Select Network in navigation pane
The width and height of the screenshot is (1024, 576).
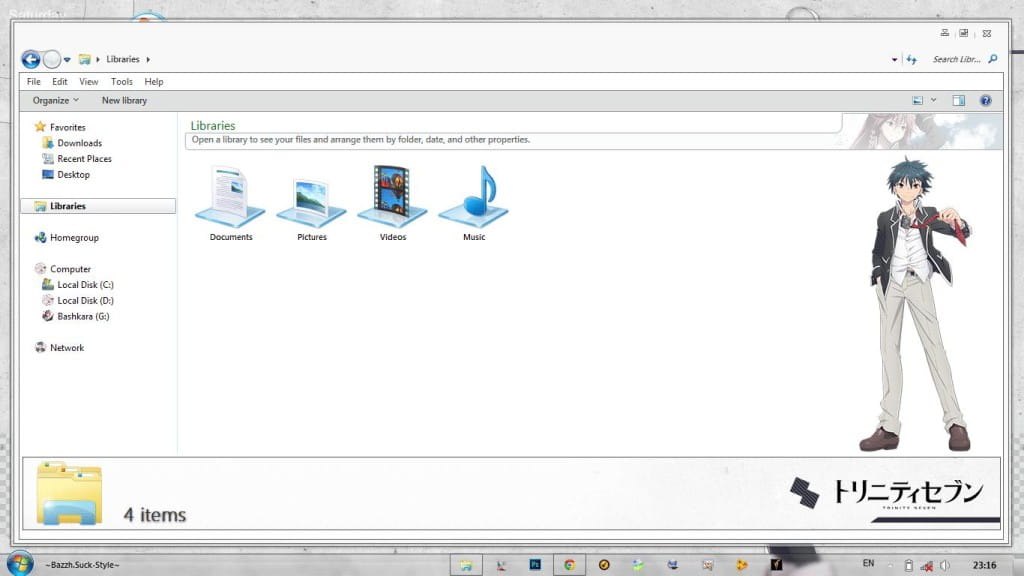pyautogui.click(x=67, y=348)
